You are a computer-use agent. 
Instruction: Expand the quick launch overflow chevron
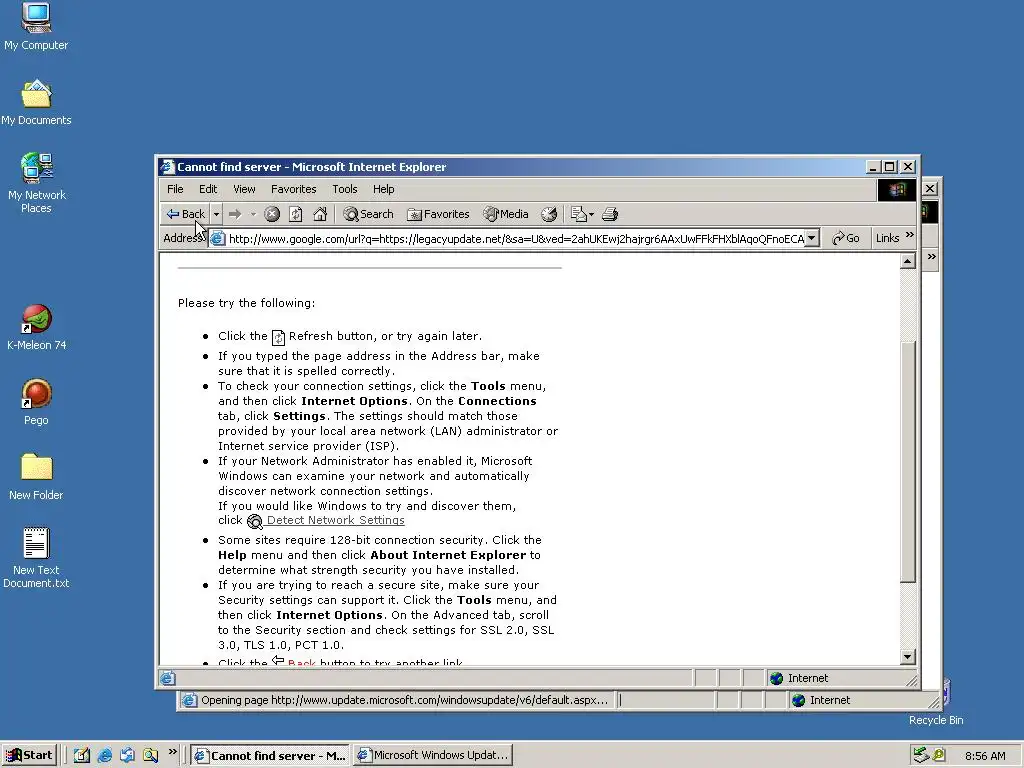coord(172,752)
